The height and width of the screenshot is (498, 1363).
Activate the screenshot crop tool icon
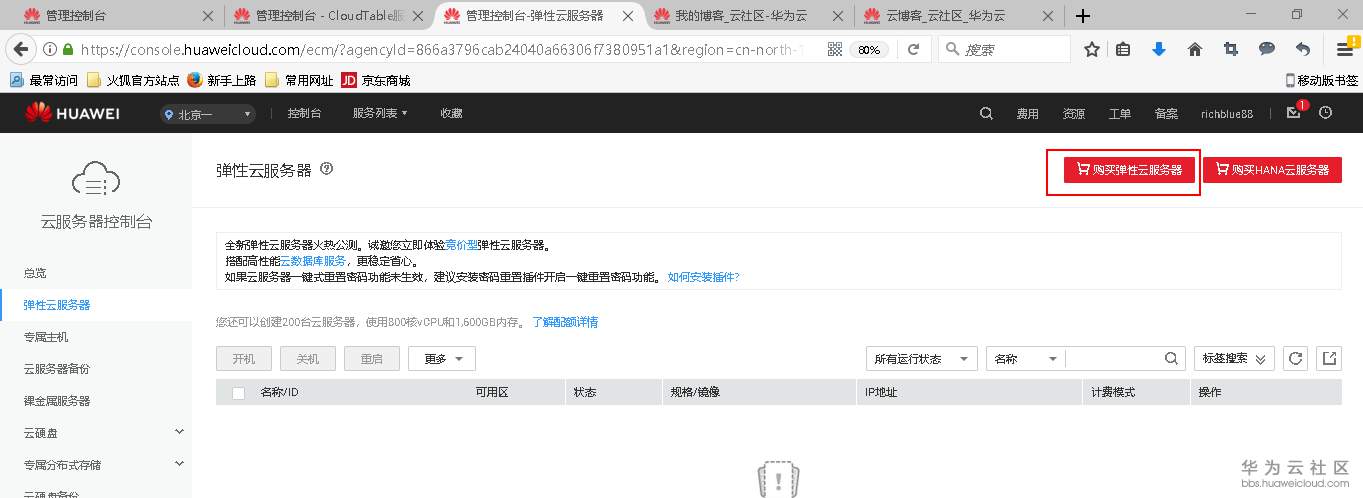pos(1230,49)
